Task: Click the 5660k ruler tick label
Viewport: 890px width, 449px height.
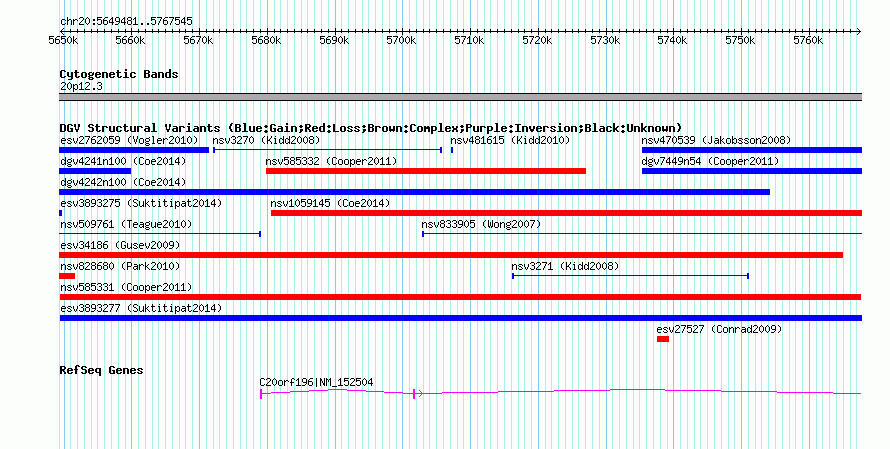Action: tap(131, 41)
